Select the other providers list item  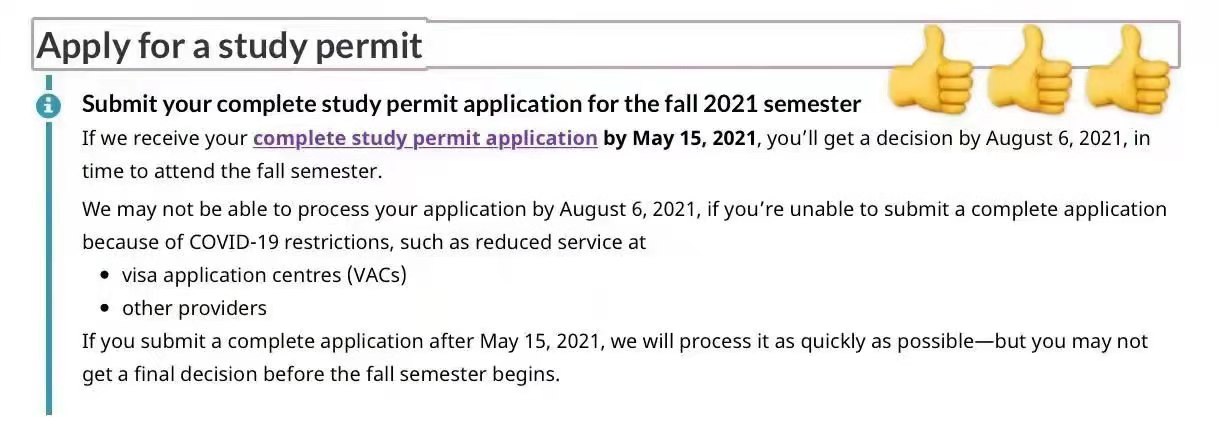click(x=194, y=308)
